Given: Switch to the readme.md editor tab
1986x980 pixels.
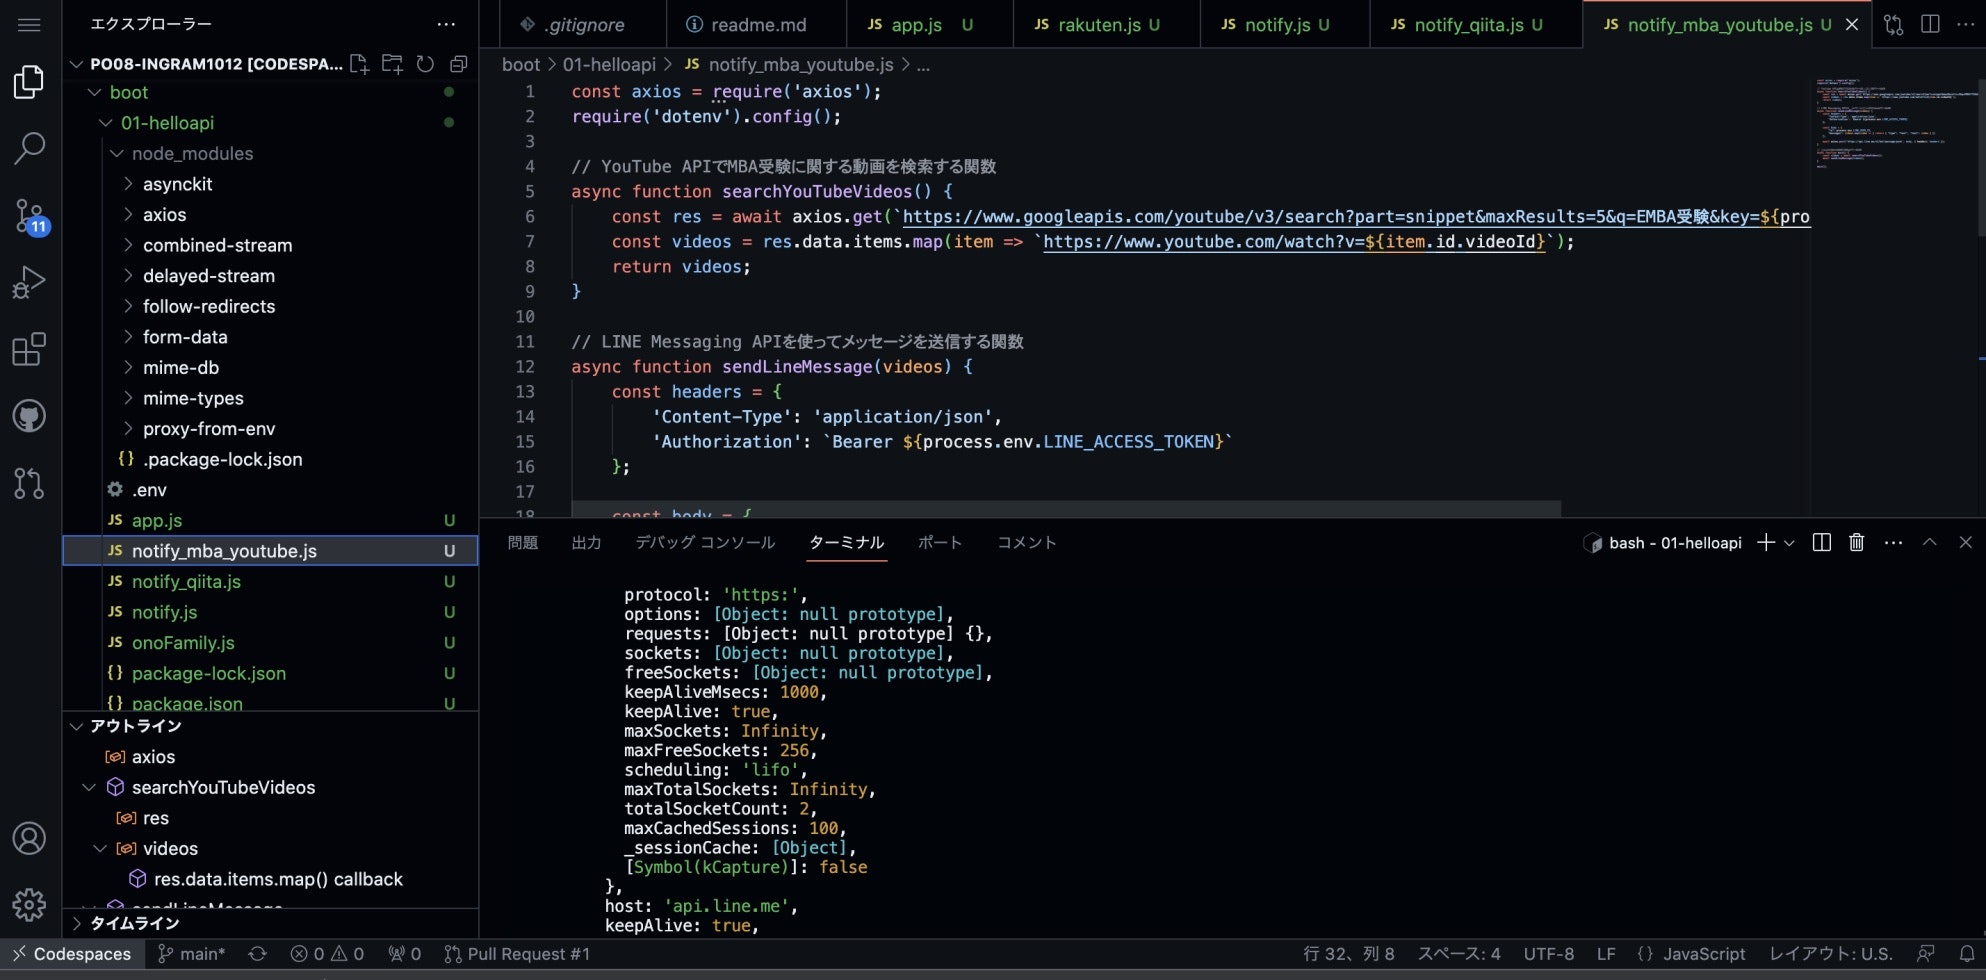Looking at the screenshot, I should (757, 25).
